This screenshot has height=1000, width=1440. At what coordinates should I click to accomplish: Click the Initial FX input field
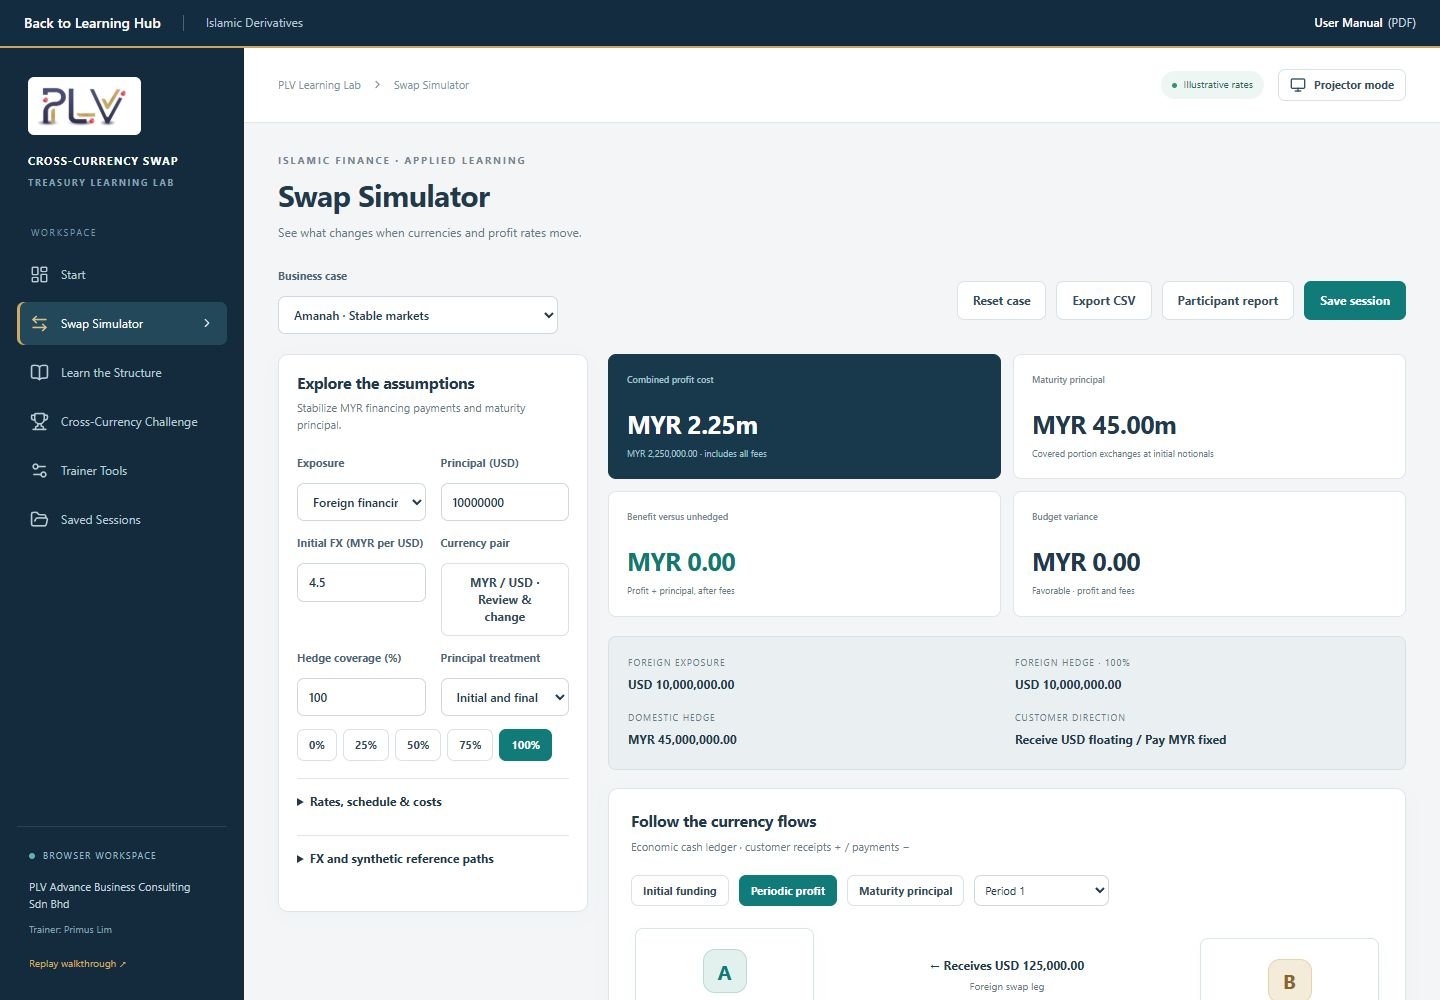point(361,582)
